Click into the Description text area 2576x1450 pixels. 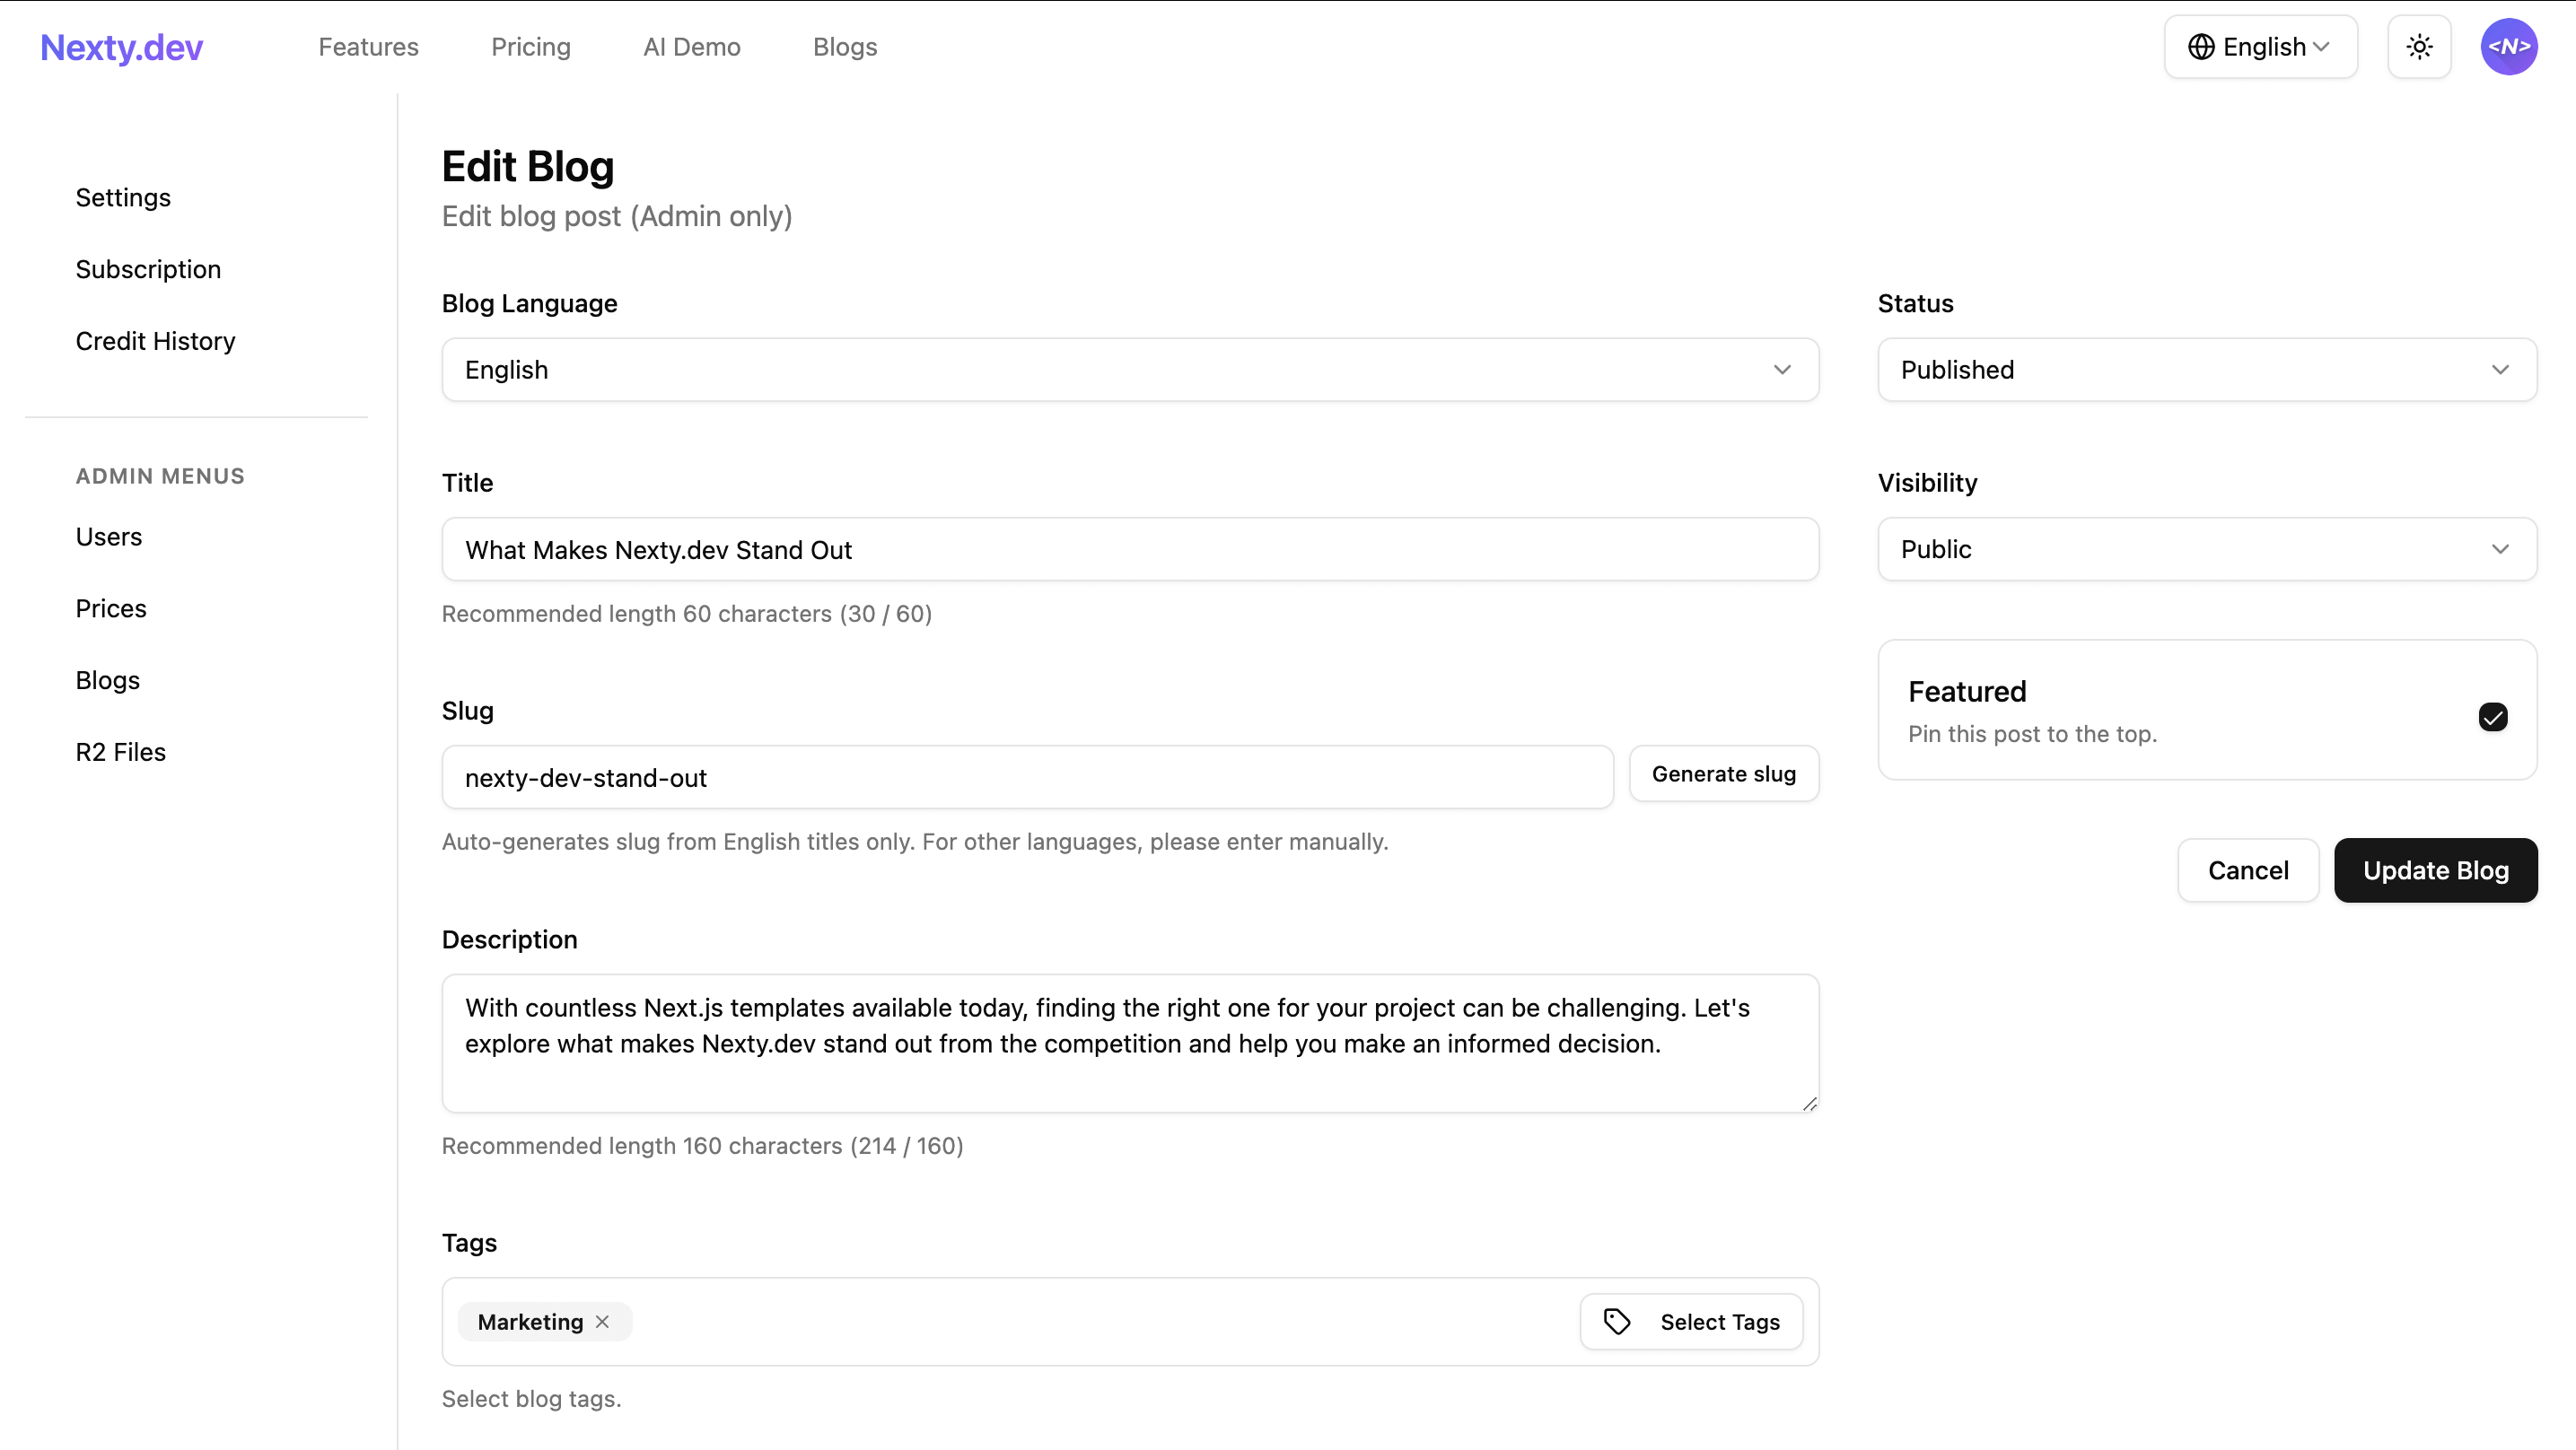pos(1130,1043)
